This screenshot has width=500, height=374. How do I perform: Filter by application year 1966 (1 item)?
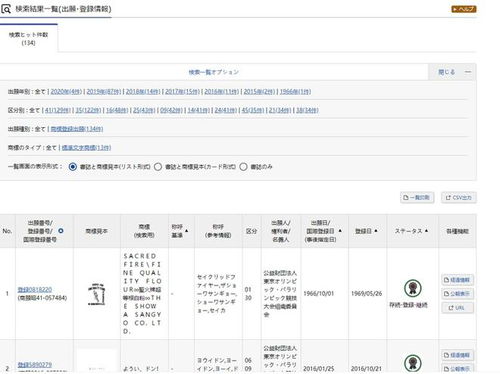(295, 92)
